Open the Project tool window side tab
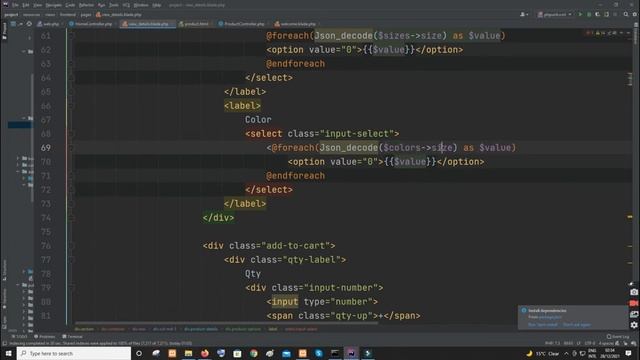Screen dimensions: 640x360 4,31
